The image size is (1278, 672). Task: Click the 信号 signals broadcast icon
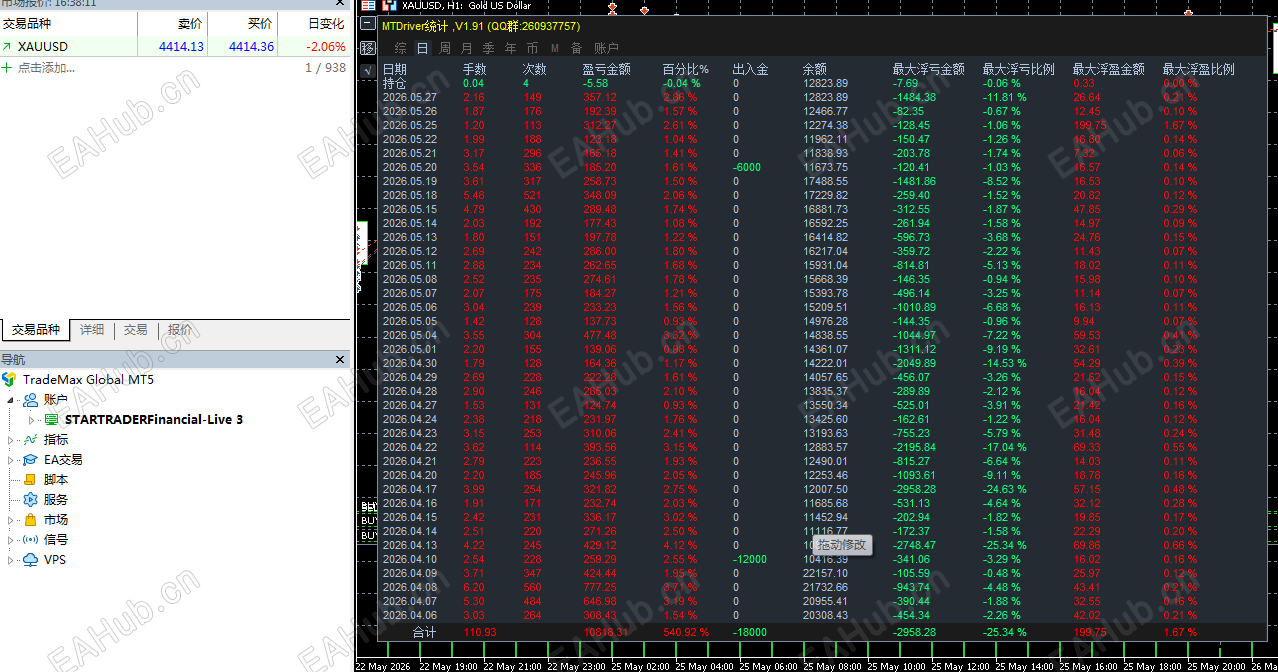point(30,540)
